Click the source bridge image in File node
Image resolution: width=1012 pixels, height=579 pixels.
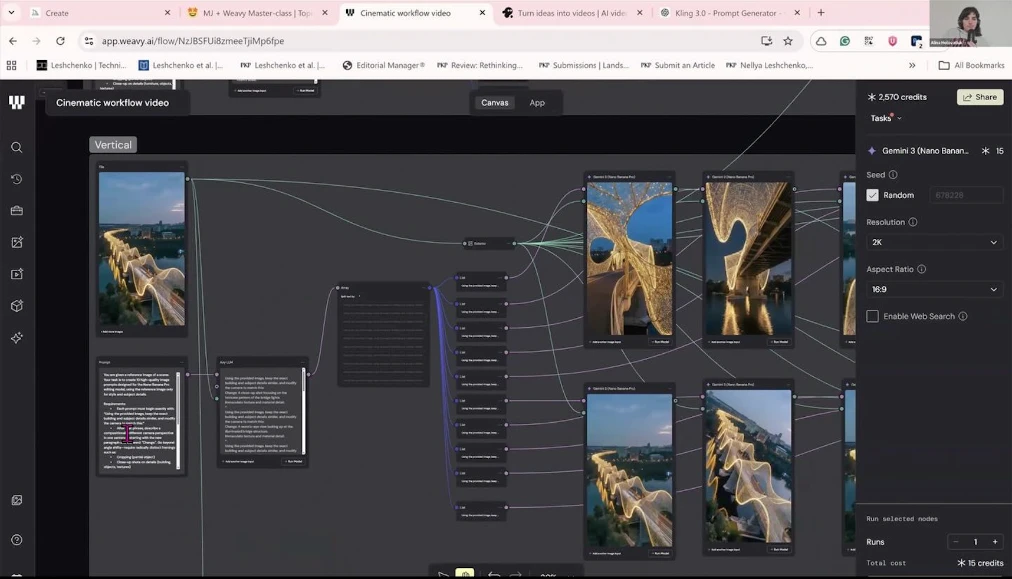click(x=141, y=248)
